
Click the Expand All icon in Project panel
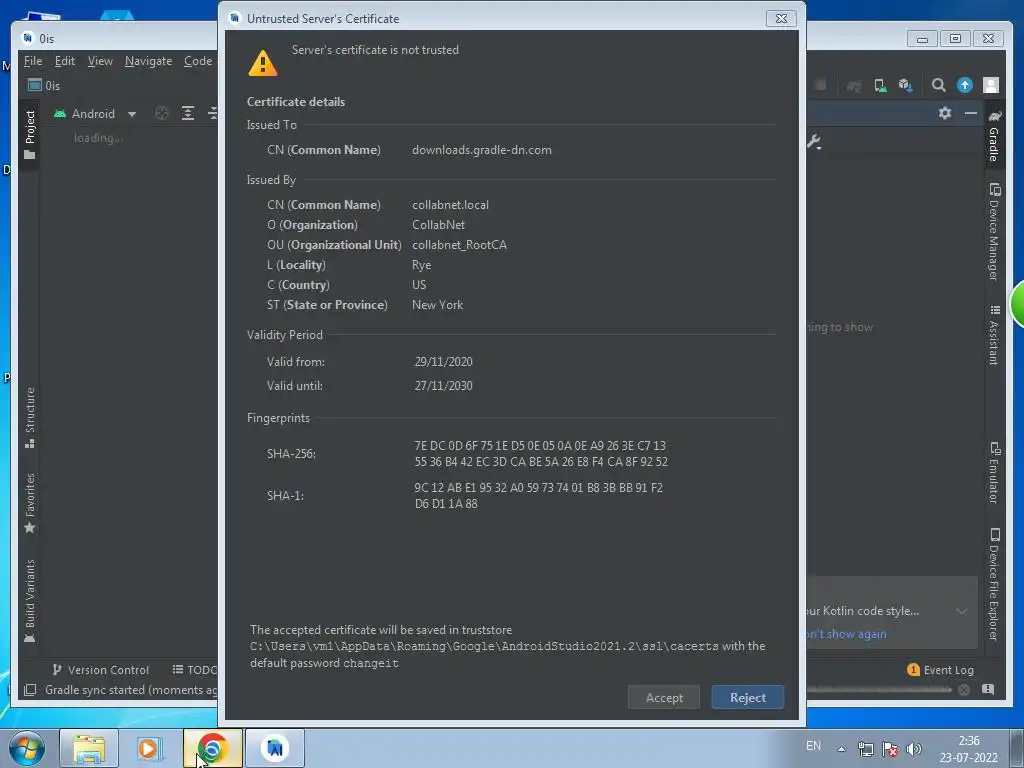pyautogui.click(x=188, y=114)
